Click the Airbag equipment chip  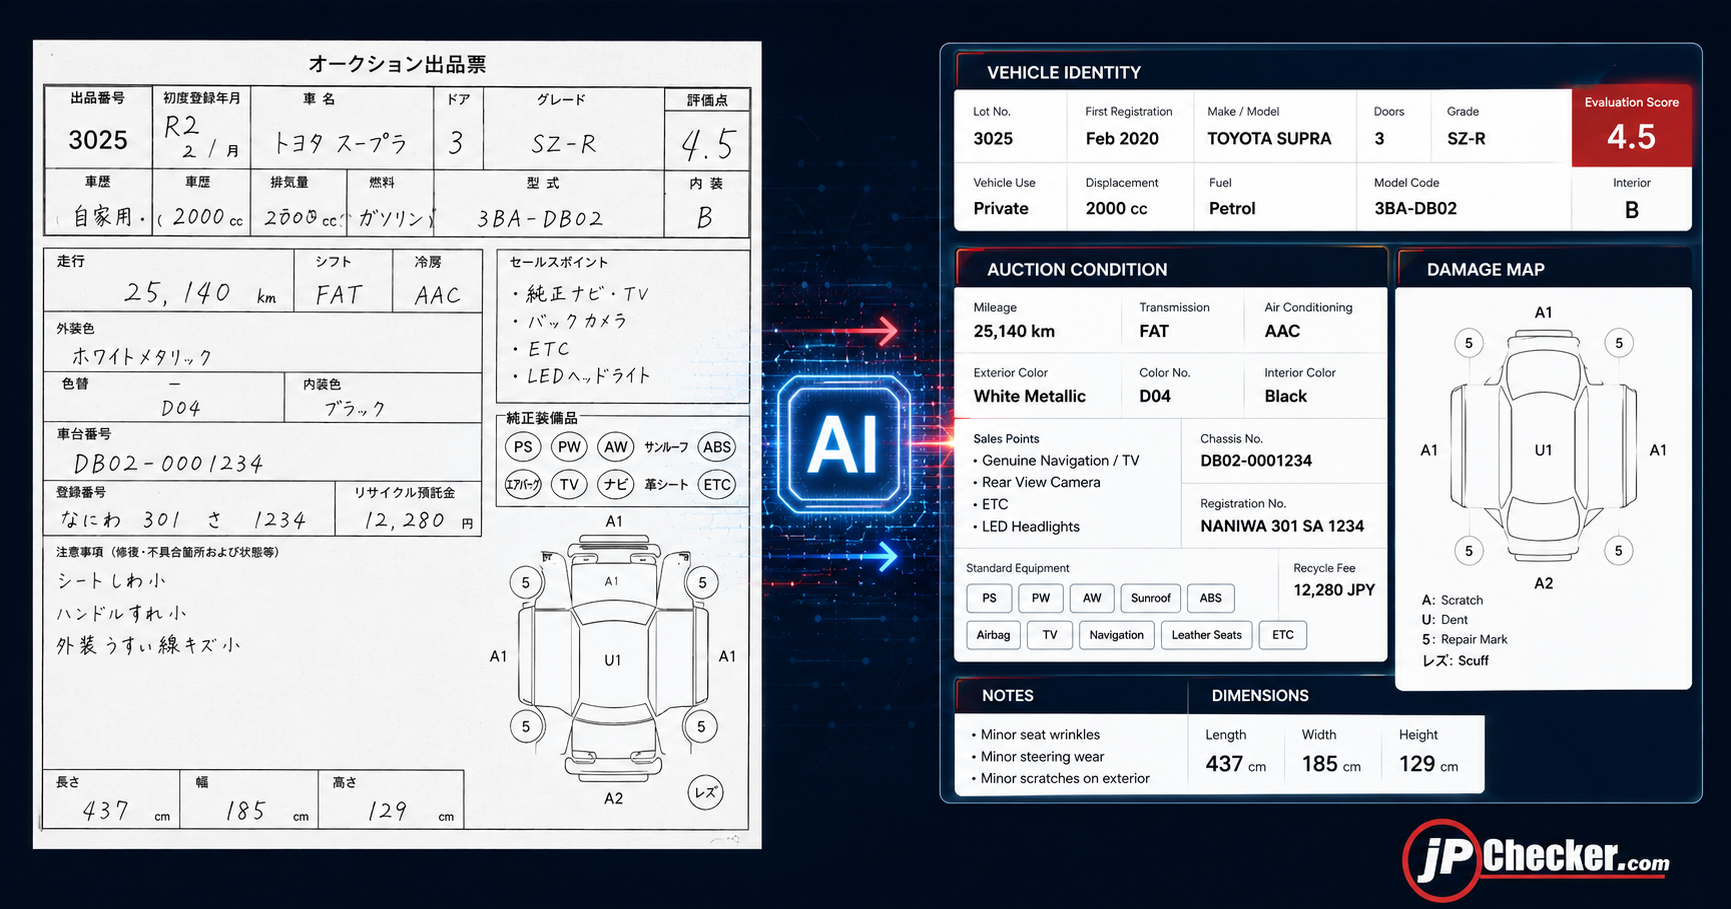pos(993,635)
